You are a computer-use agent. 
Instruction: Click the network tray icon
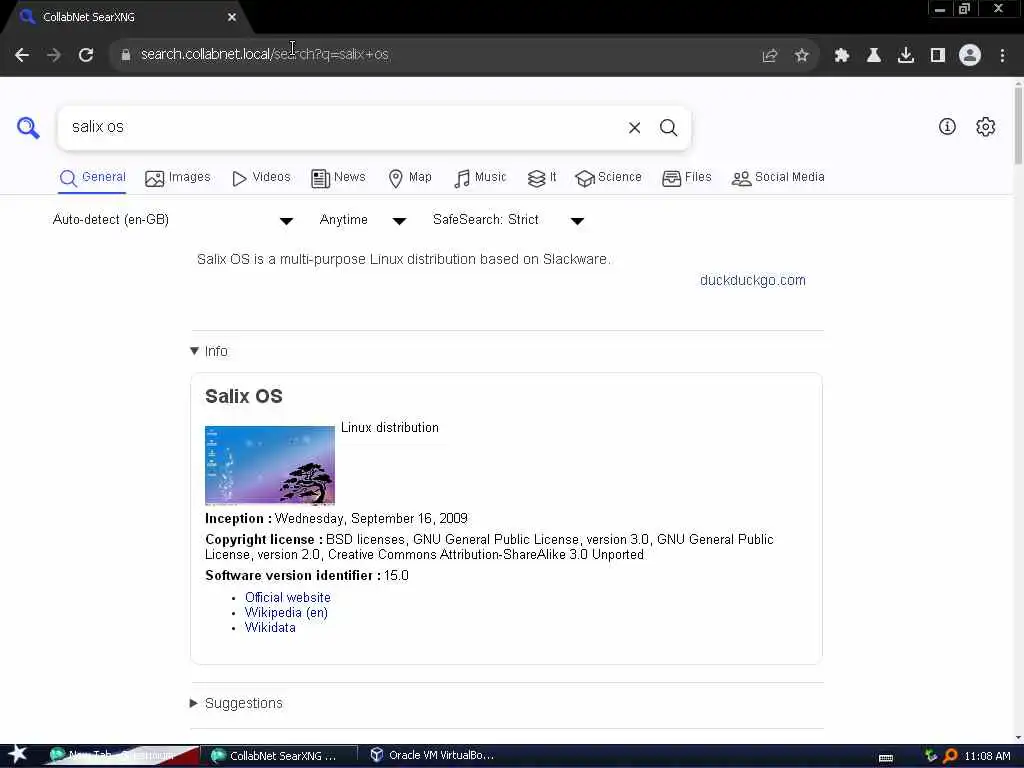pyautogui.click(x=931, y=756)
